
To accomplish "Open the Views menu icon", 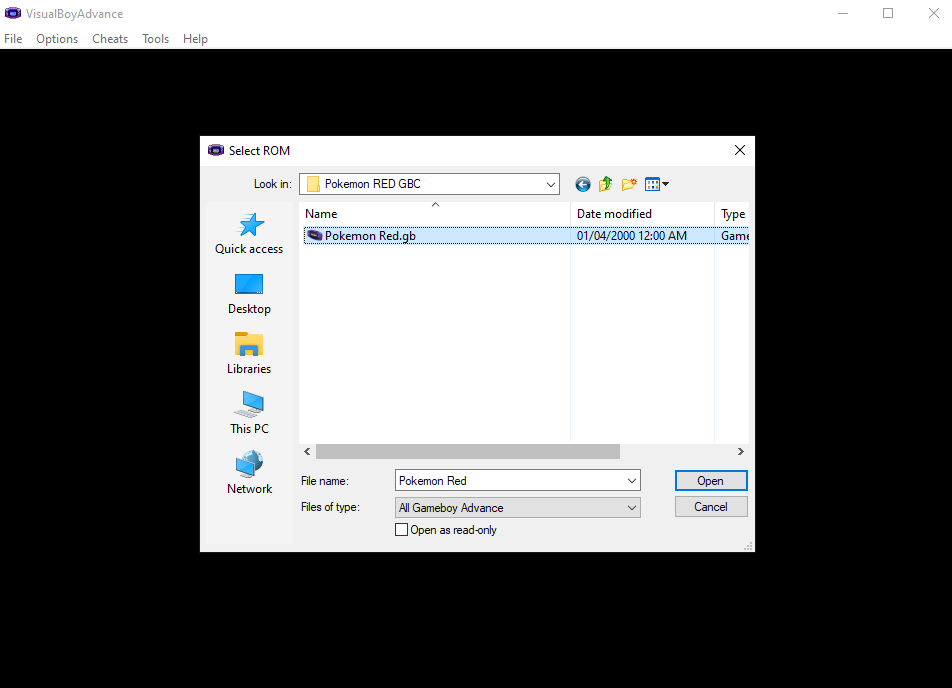I will [655, 184].
